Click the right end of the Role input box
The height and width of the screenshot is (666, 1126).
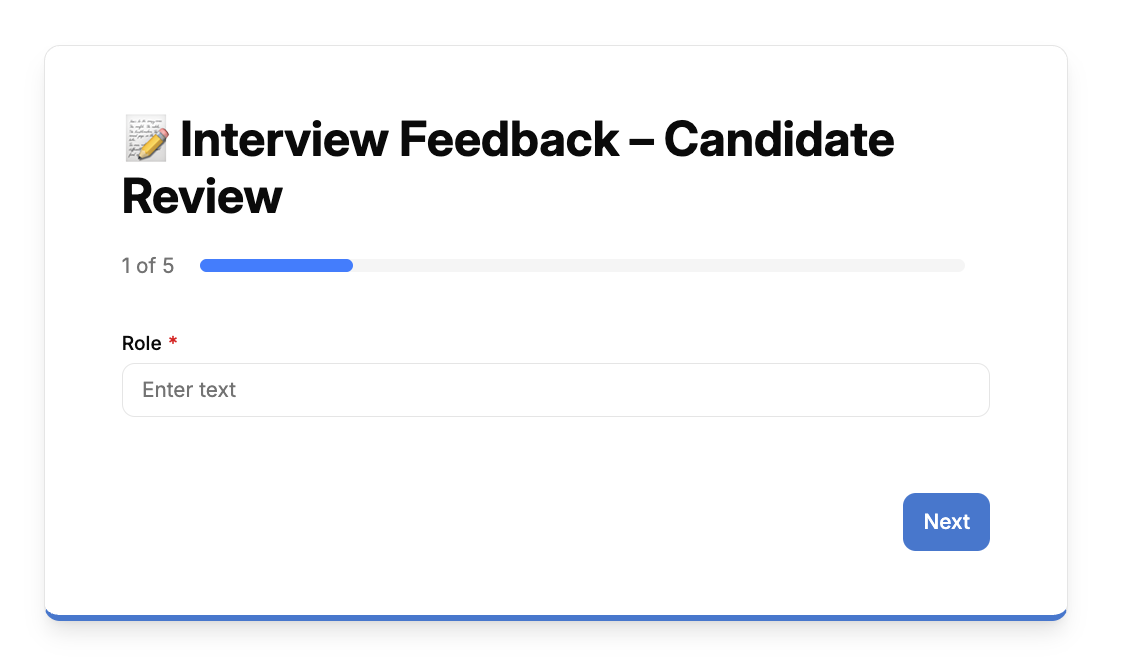tap(977, 390)
